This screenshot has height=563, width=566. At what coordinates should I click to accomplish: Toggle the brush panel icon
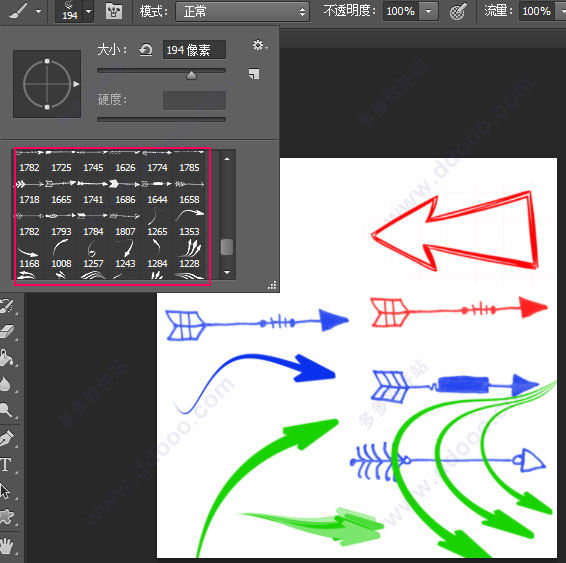(x=114, y=12)
